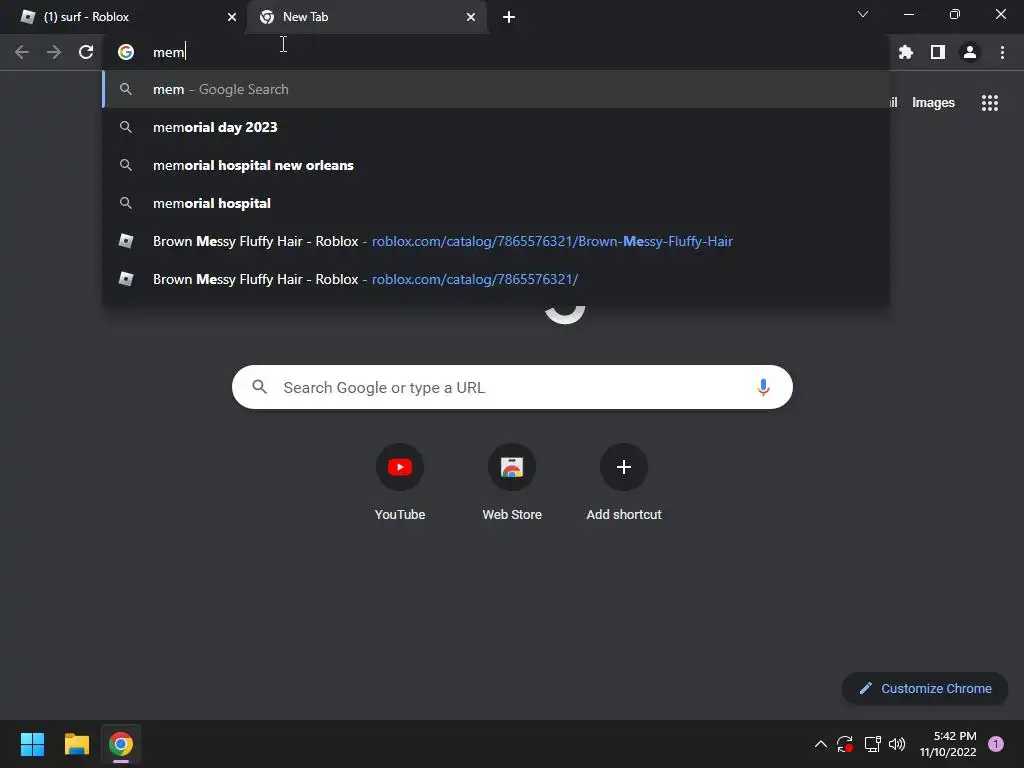Open the volume speaker tray icon
This screenshot has width=1024, height=768.
(897, 744)
